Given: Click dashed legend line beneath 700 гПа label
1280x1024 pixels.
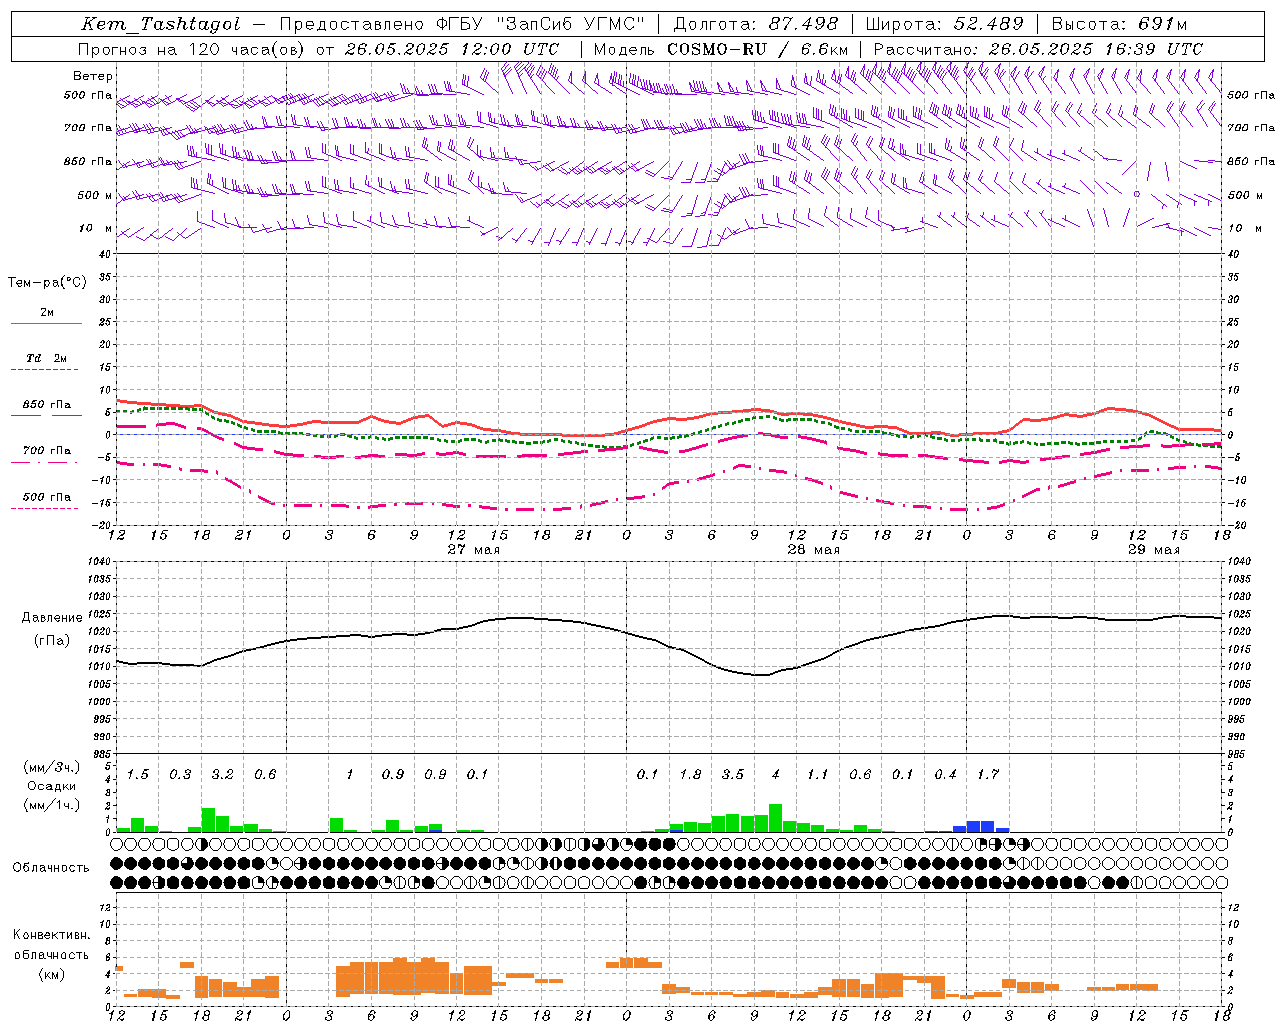Looking at the screenshot, I should (x=46, y=463).
